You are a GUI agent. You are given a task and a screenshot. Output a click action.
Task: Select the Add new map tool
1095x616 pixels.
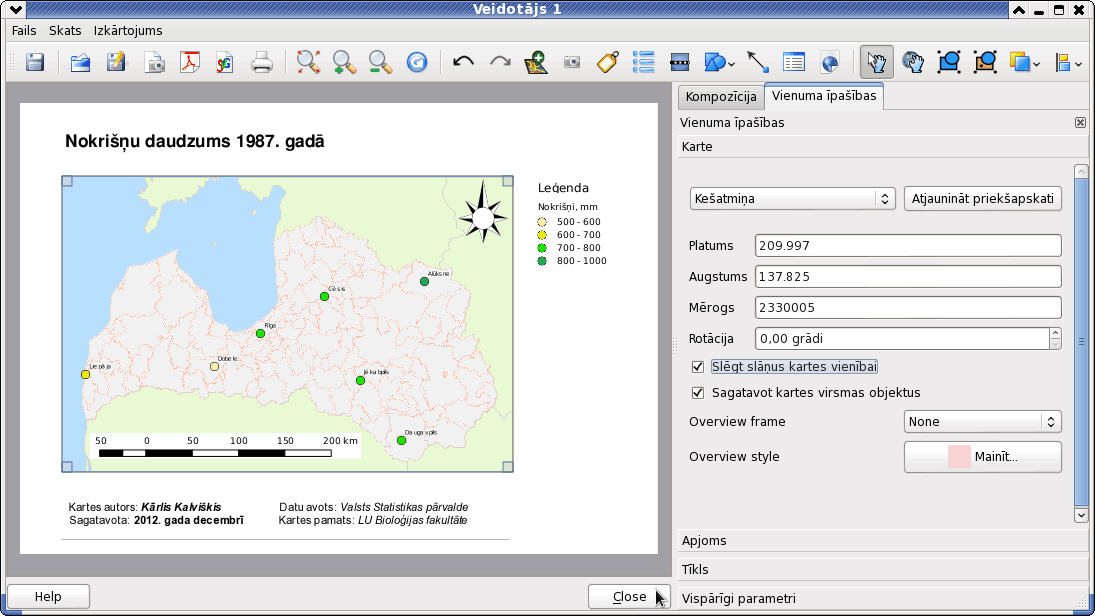536,62
